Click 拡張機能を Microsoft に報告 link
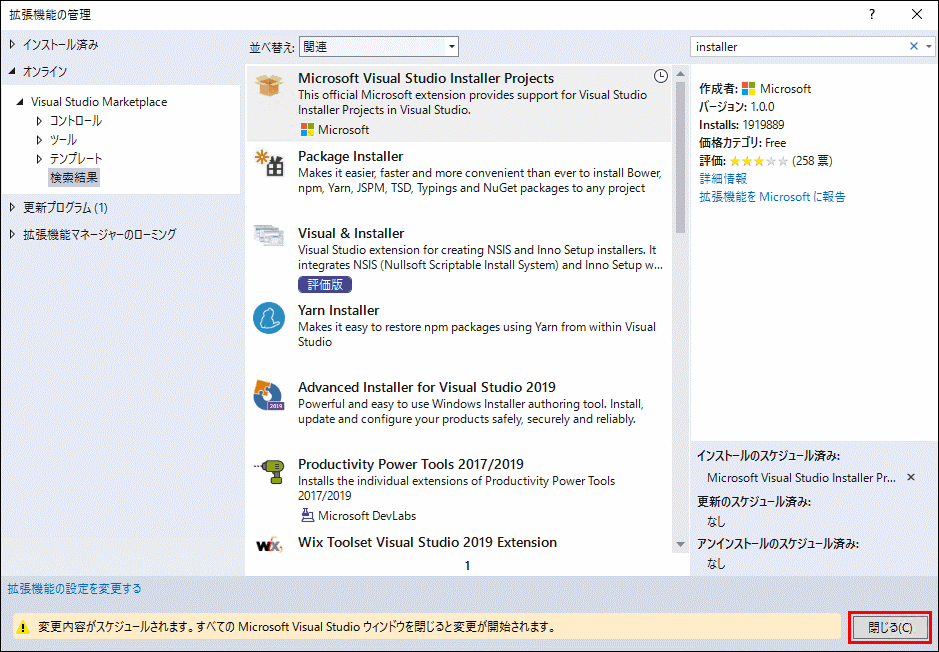Screen dimensions: 939x652 click(772, 196)
